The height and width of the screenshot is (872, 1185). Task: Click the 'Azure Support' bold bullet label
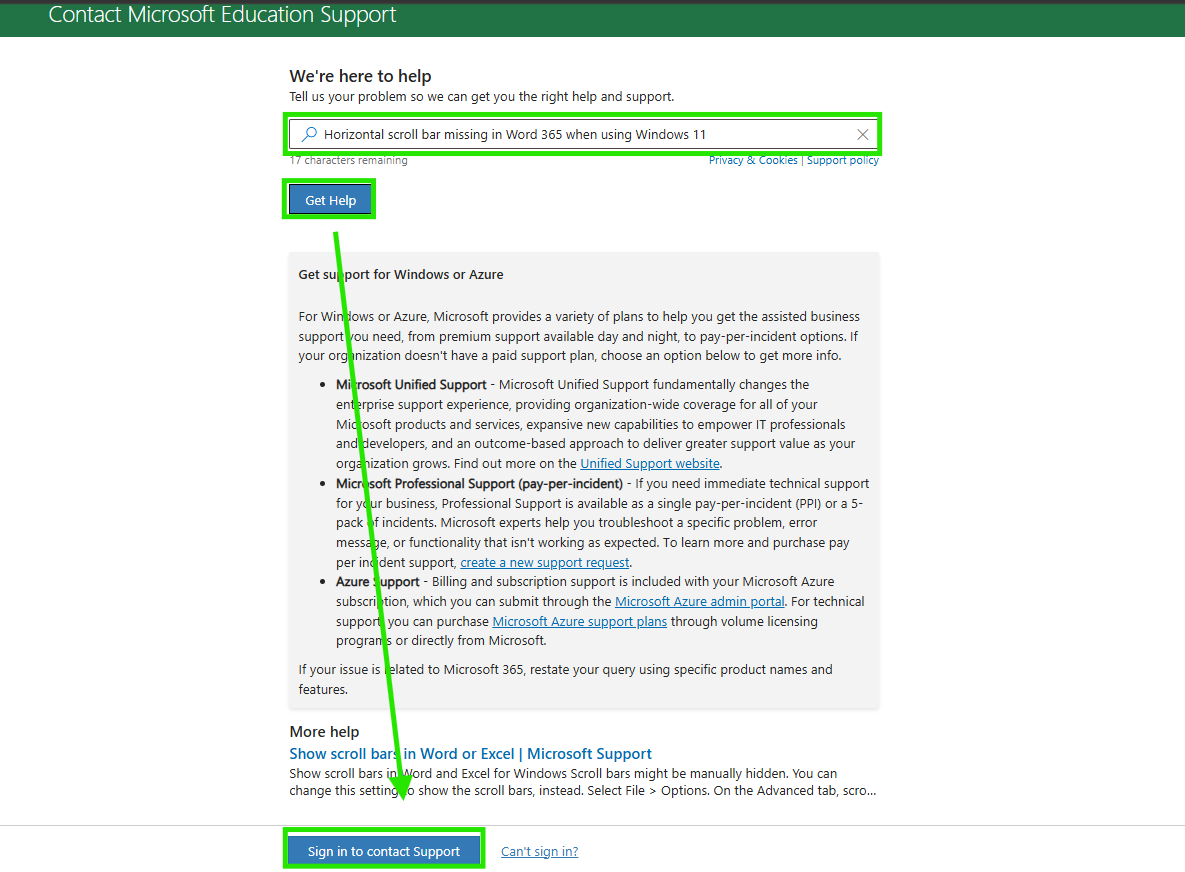tap(378, 582)
